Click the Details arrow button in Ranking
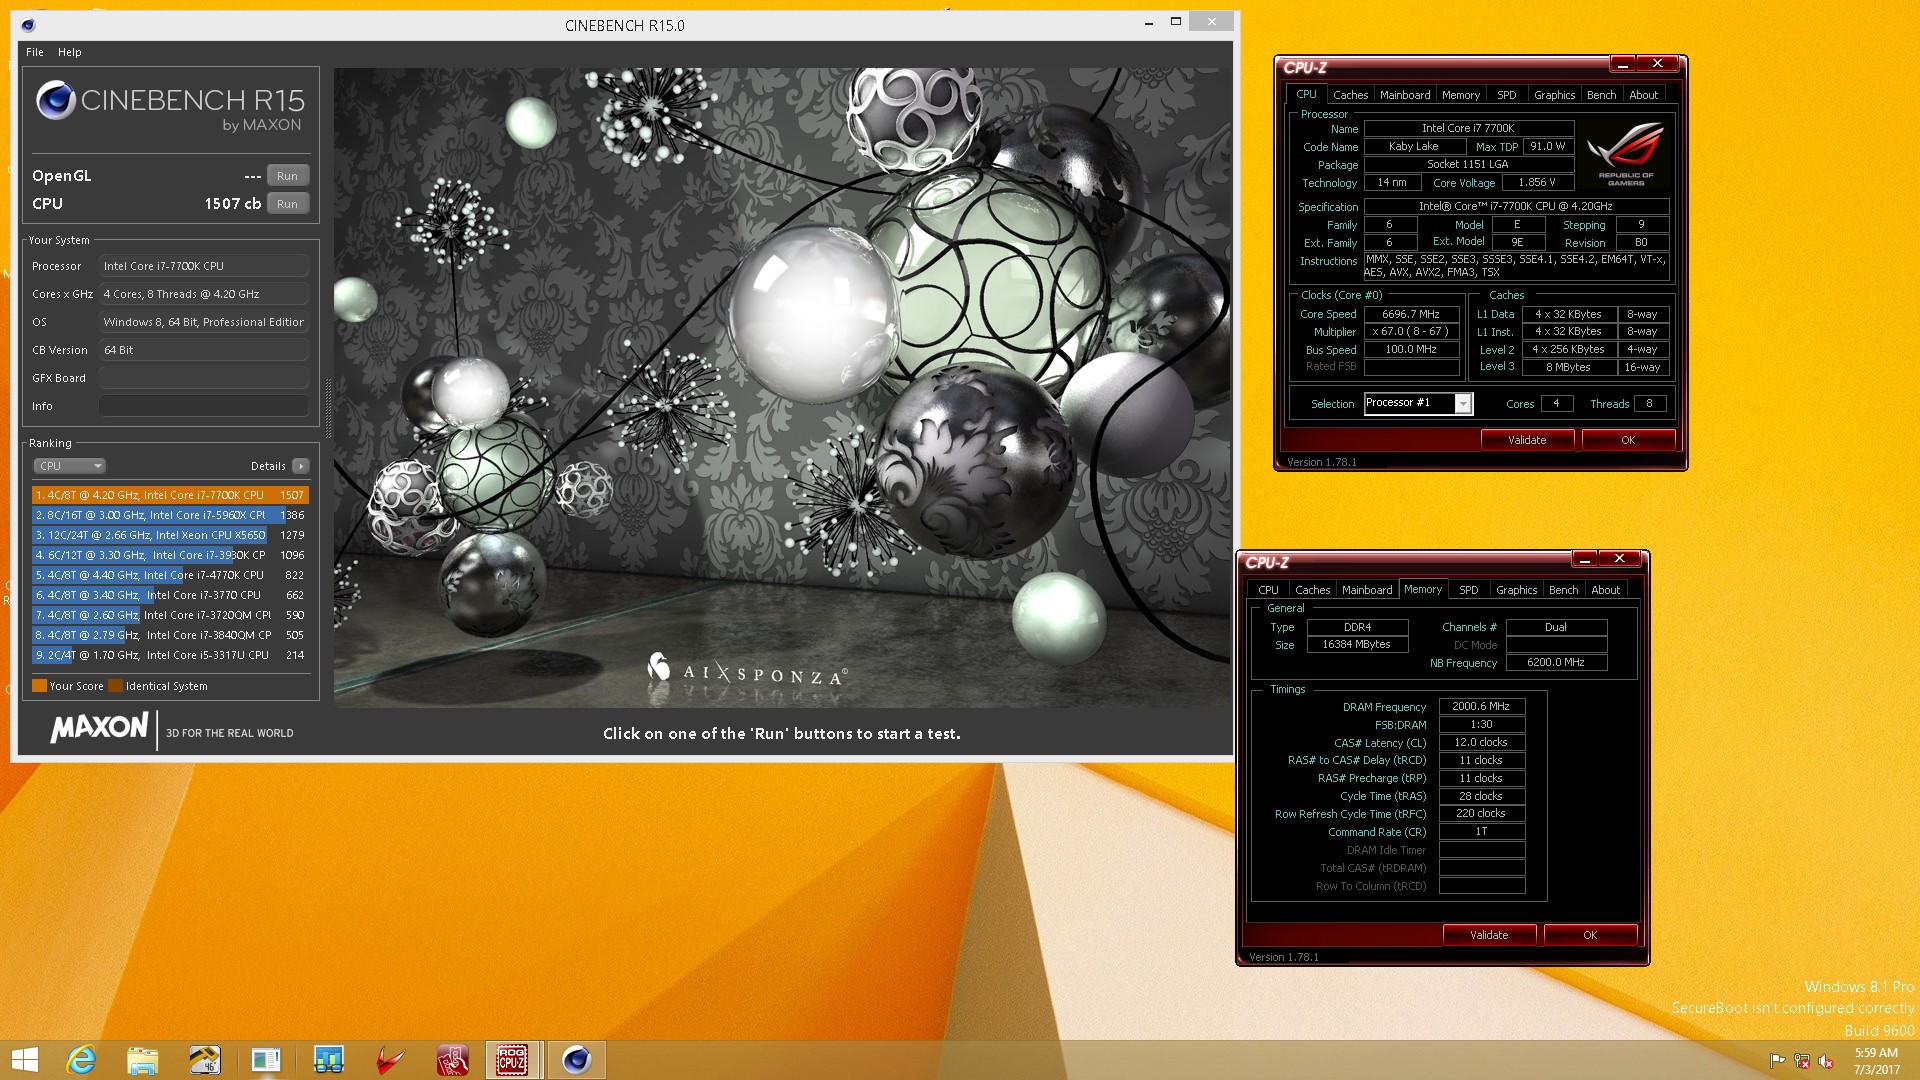This screenshot has height=1080, width=1920. click(301, 466)
